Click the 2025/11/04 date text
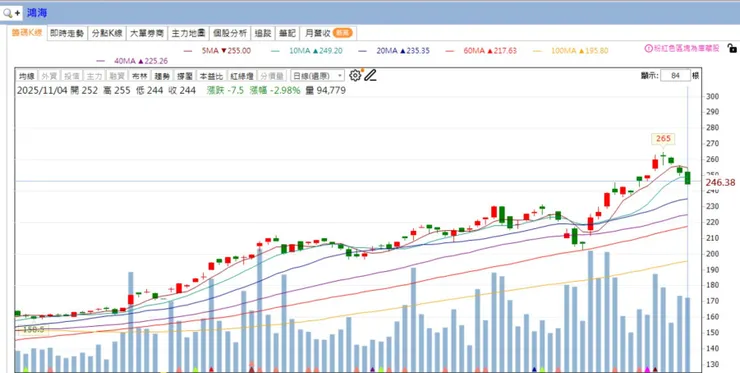 pos(42,90)
